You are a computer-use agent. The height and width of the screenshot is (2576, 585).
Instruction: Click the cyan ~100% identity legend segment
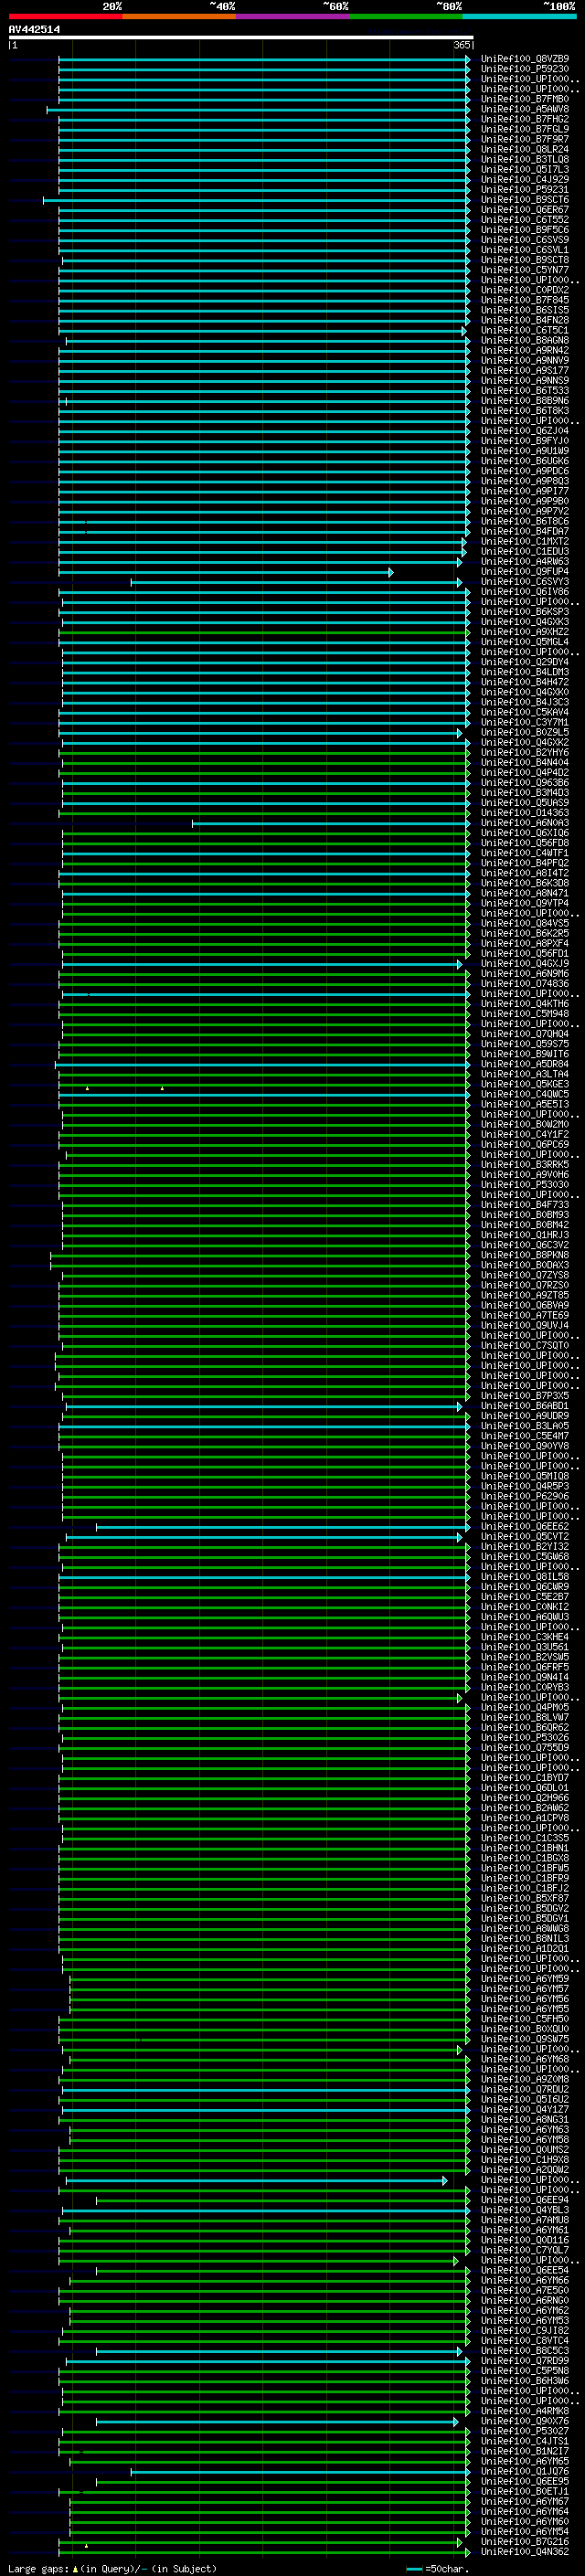point(519,16)
